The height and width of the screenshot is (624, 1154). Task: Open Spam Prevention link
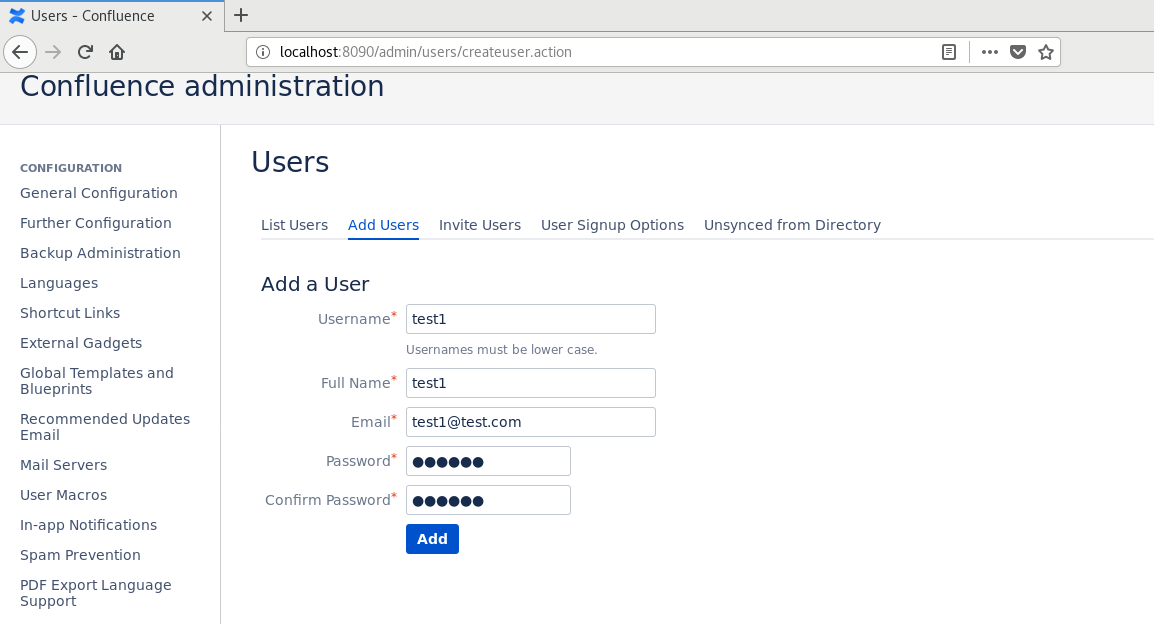point(80,556)
